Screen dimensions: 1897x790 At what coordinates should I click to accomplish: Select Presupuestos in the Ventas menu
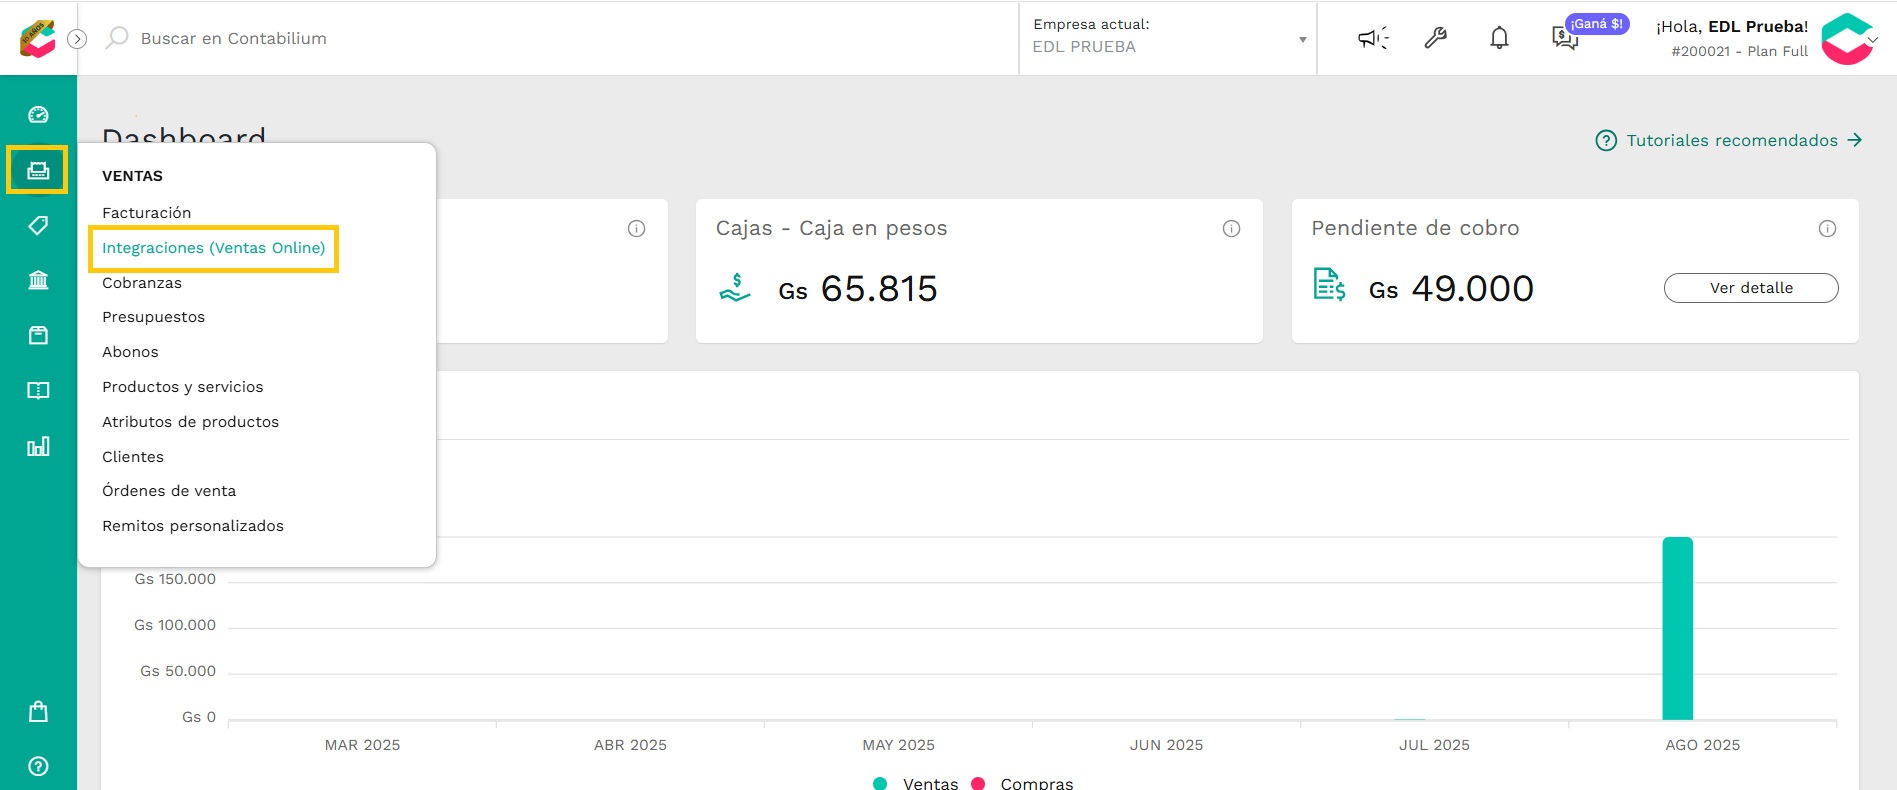point(153,317)
